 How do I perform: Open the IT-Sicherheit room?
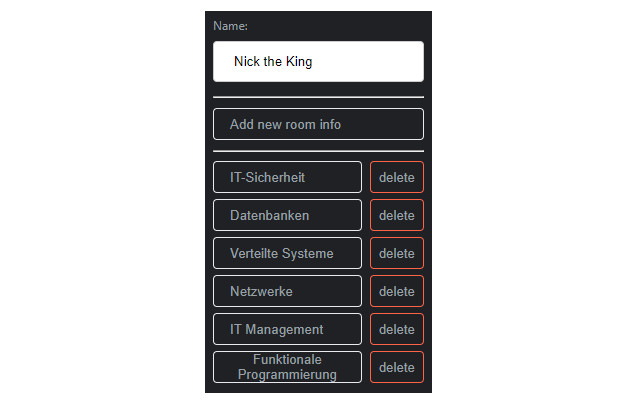[287, 177]
